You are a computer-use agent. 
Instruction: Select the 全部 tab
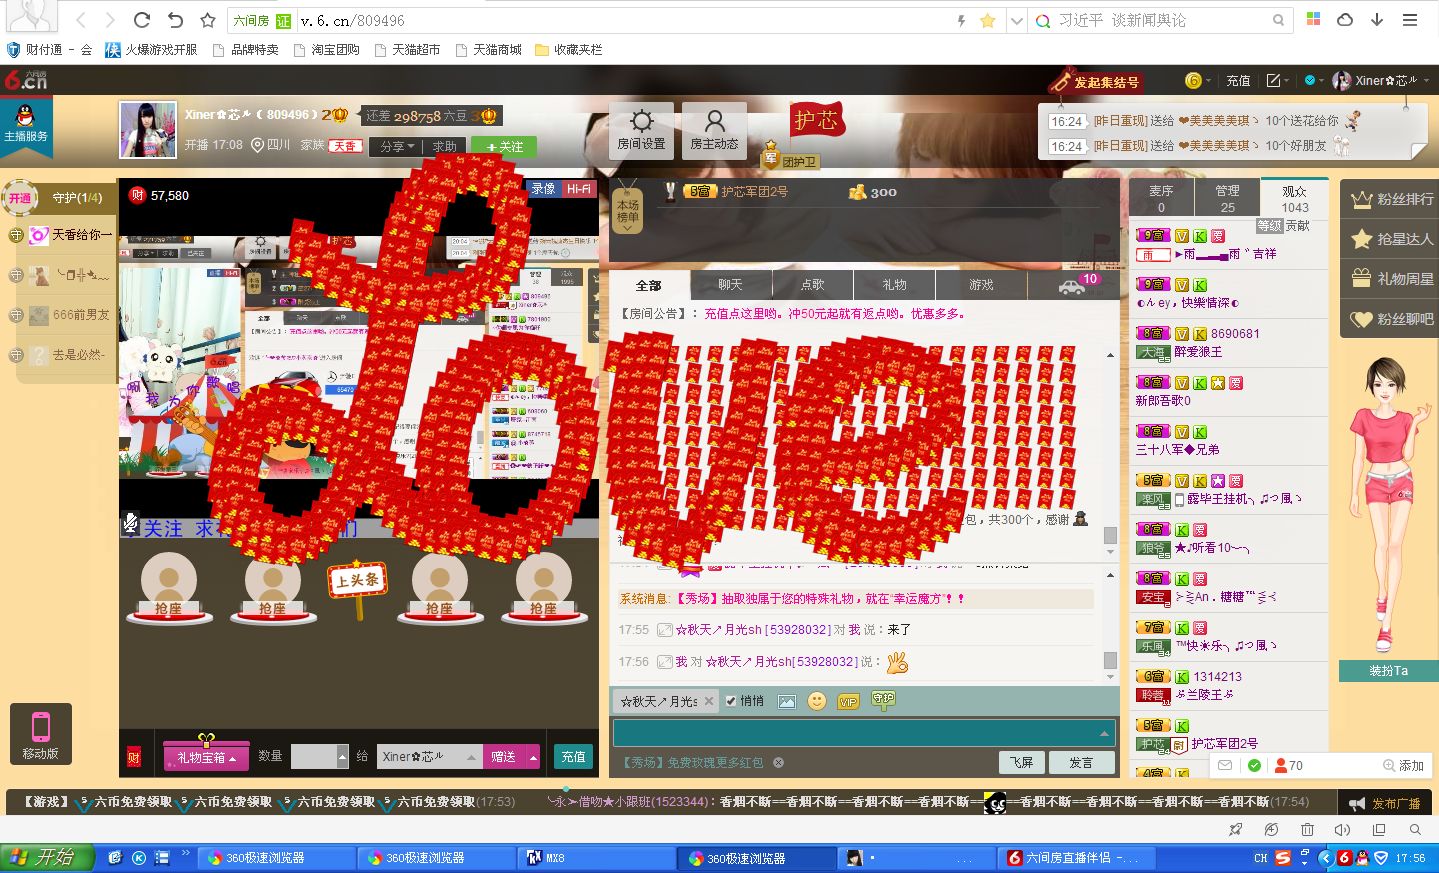(648, 285)
